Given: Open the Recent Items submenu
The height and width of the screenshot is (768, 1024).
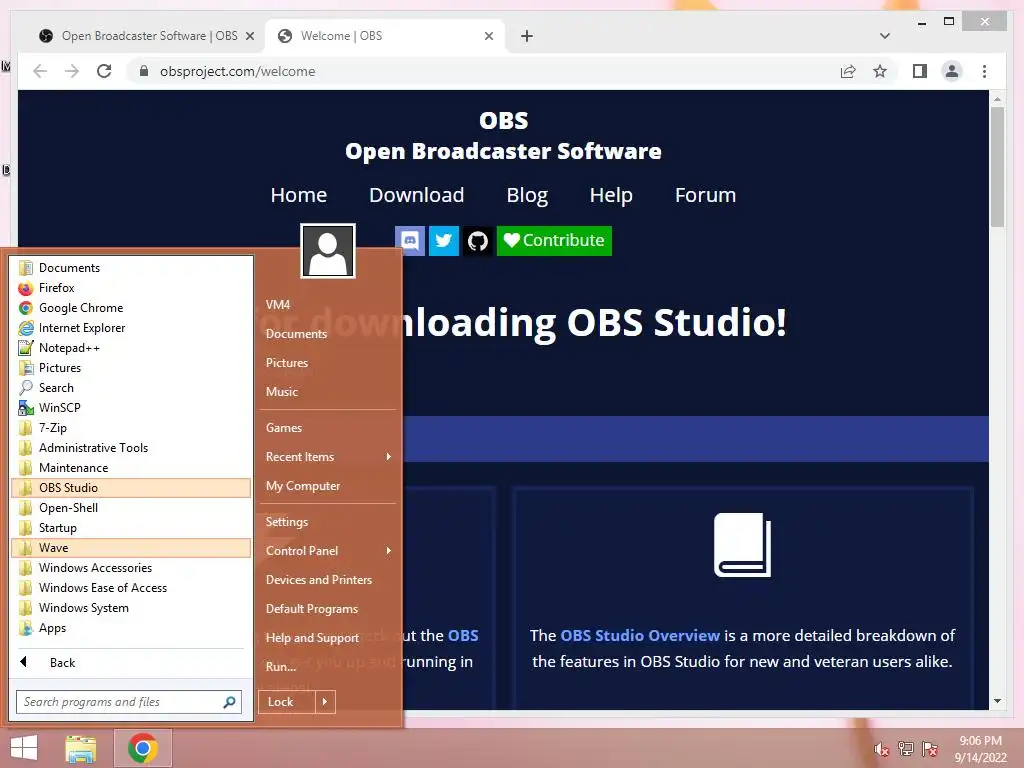Looking at the screenshot, I should click(328, 457).
